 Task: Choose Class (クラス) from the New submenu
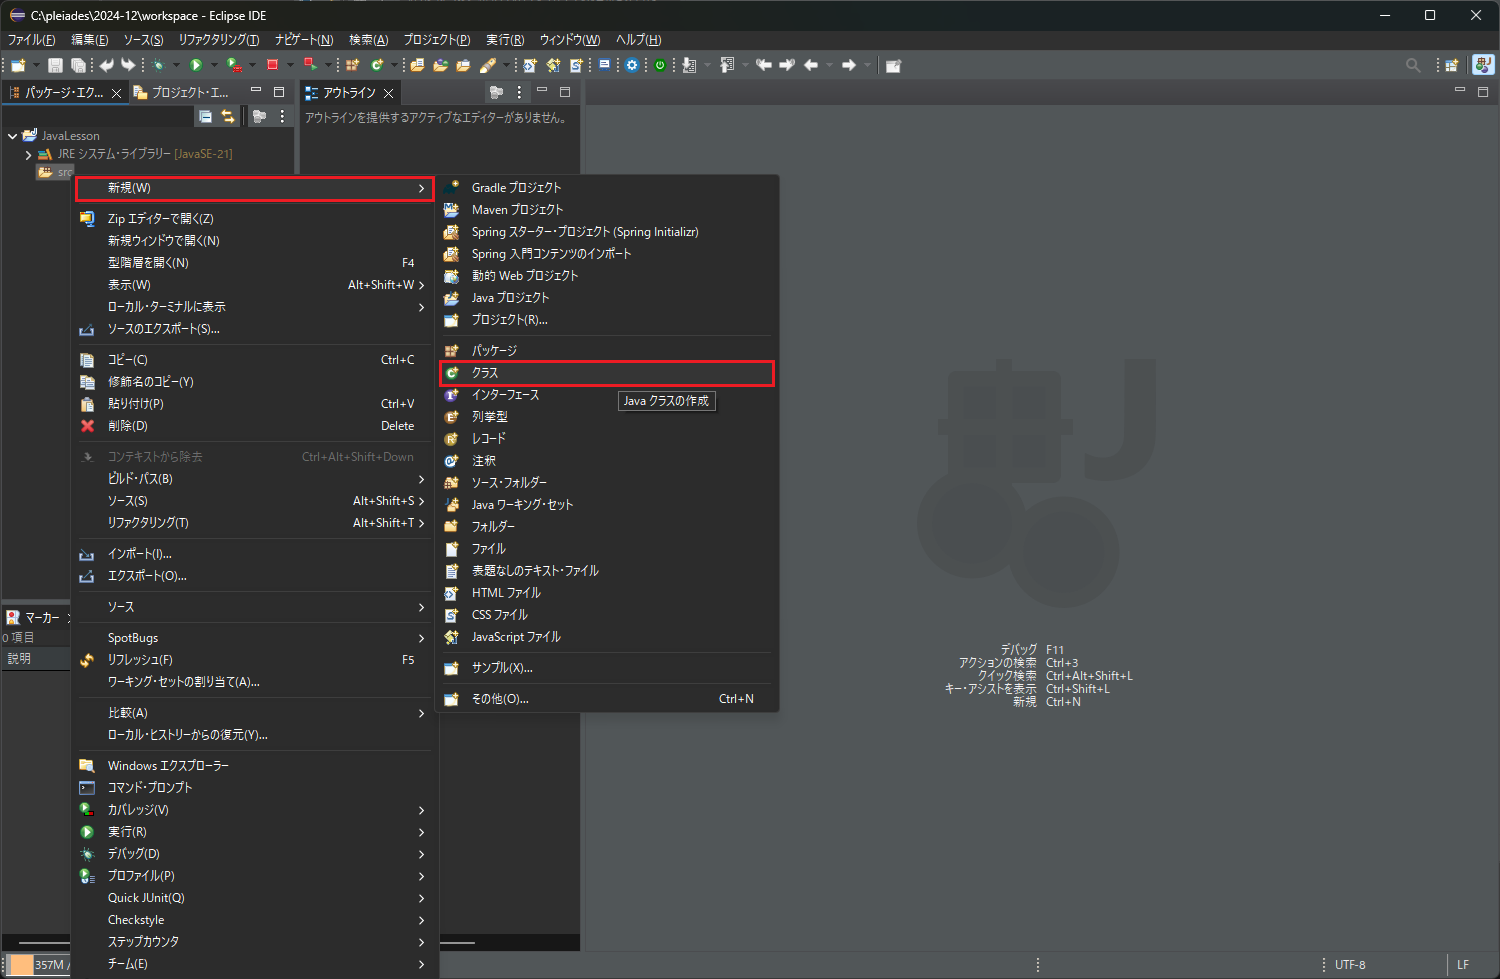(607, 373)
